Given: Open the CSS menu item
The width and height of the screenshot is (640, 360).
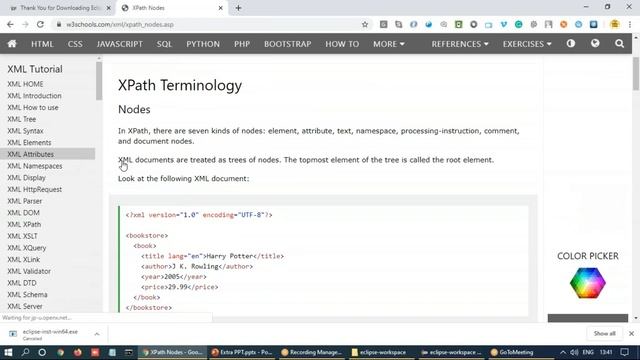Looking at the screenshot, I should [x=75, y=44].
